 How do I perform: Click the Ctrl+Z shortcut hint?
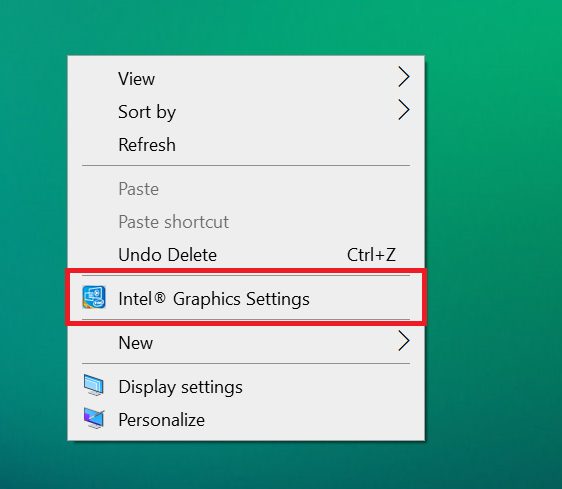371,255
